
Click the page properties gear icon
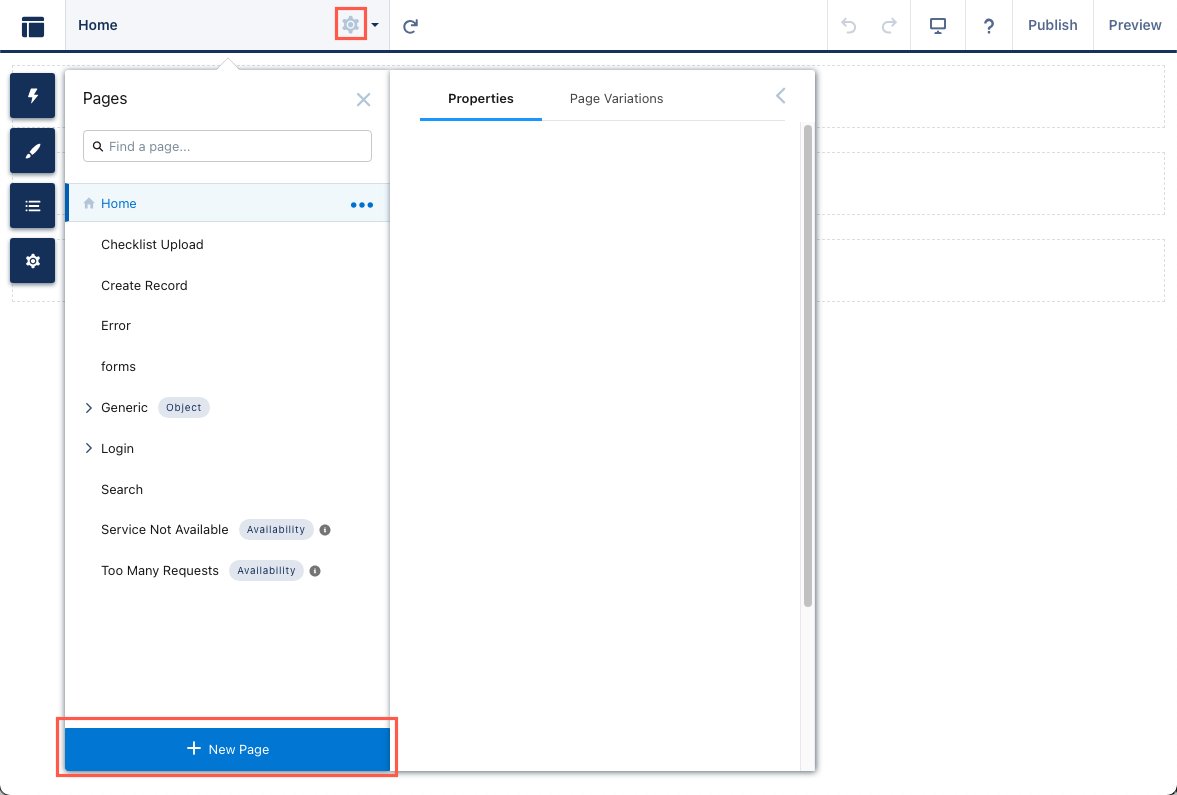point(350,25)
